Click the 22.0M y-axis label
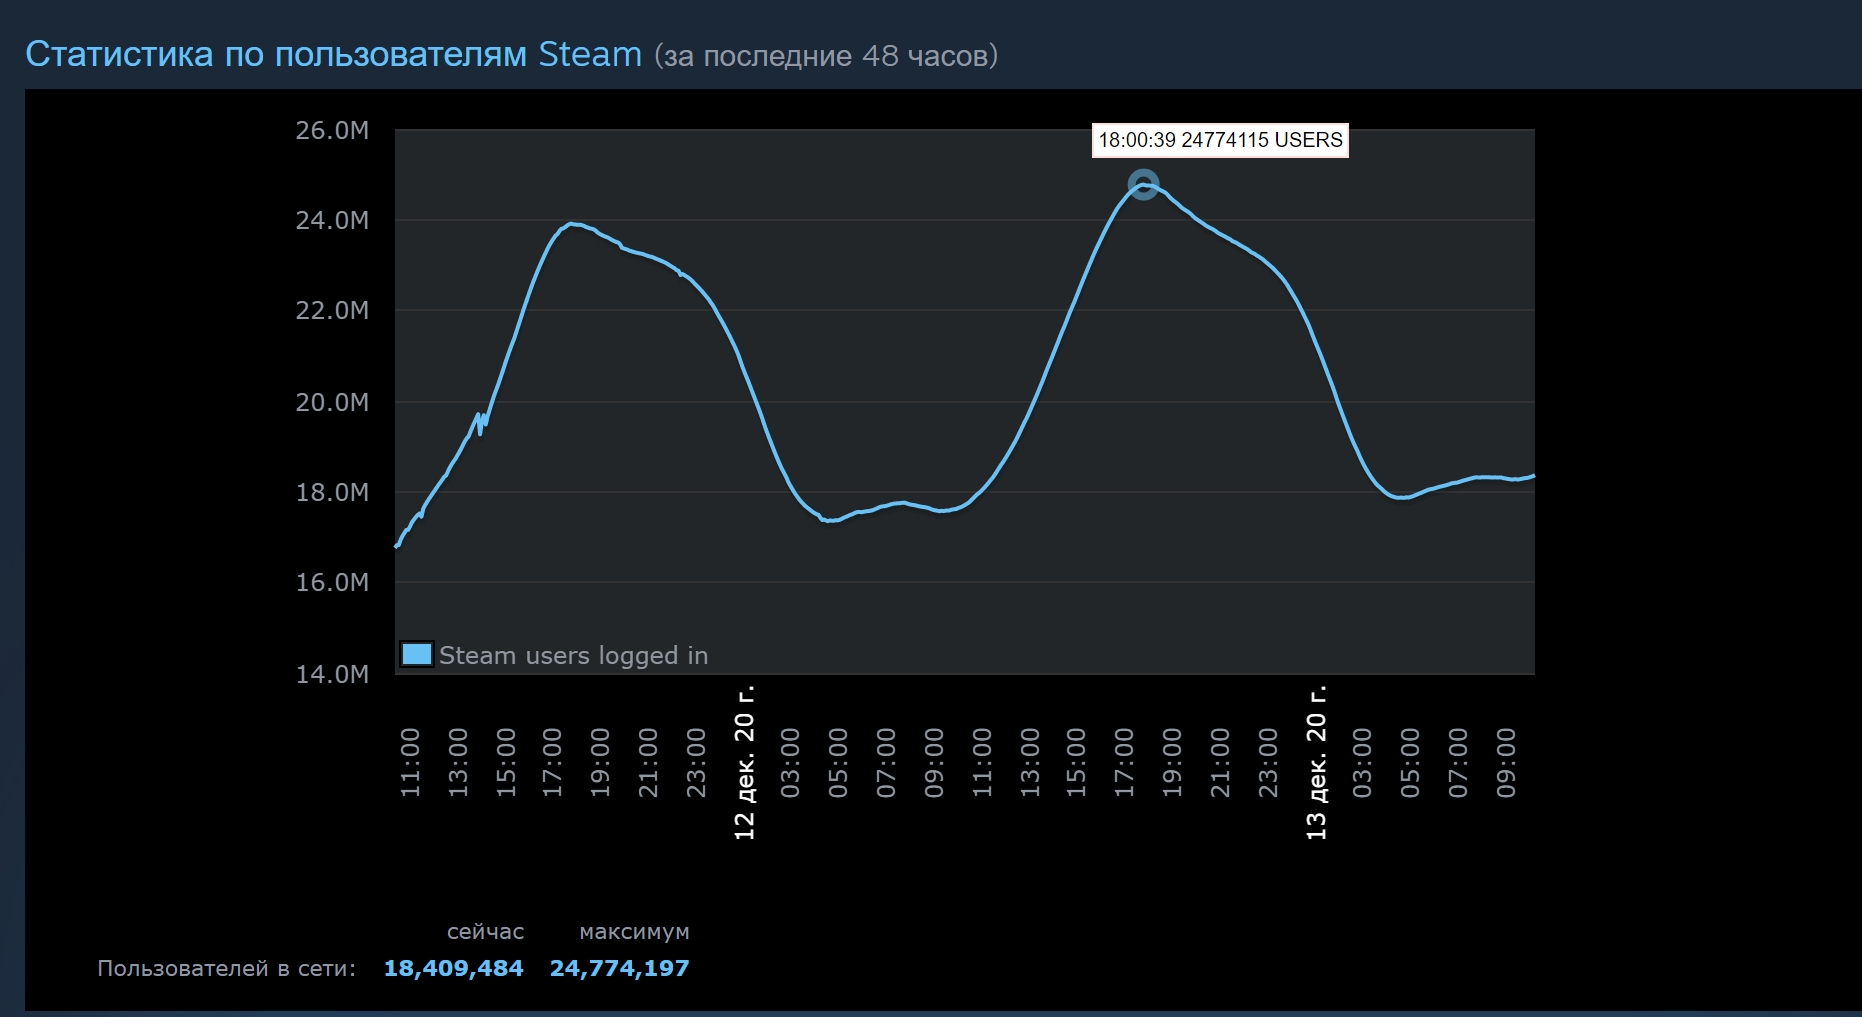1862x1017 pixels. point(332,311)
